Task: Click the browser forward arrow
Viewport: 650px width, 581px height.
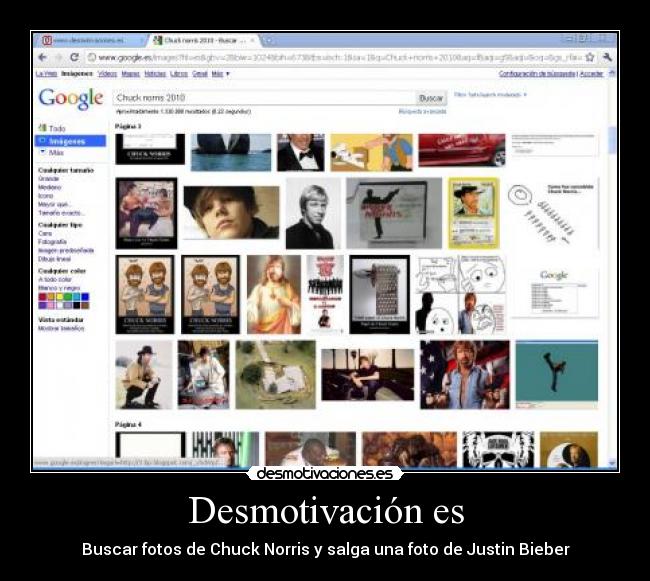Action: click(x=58, y=57)
